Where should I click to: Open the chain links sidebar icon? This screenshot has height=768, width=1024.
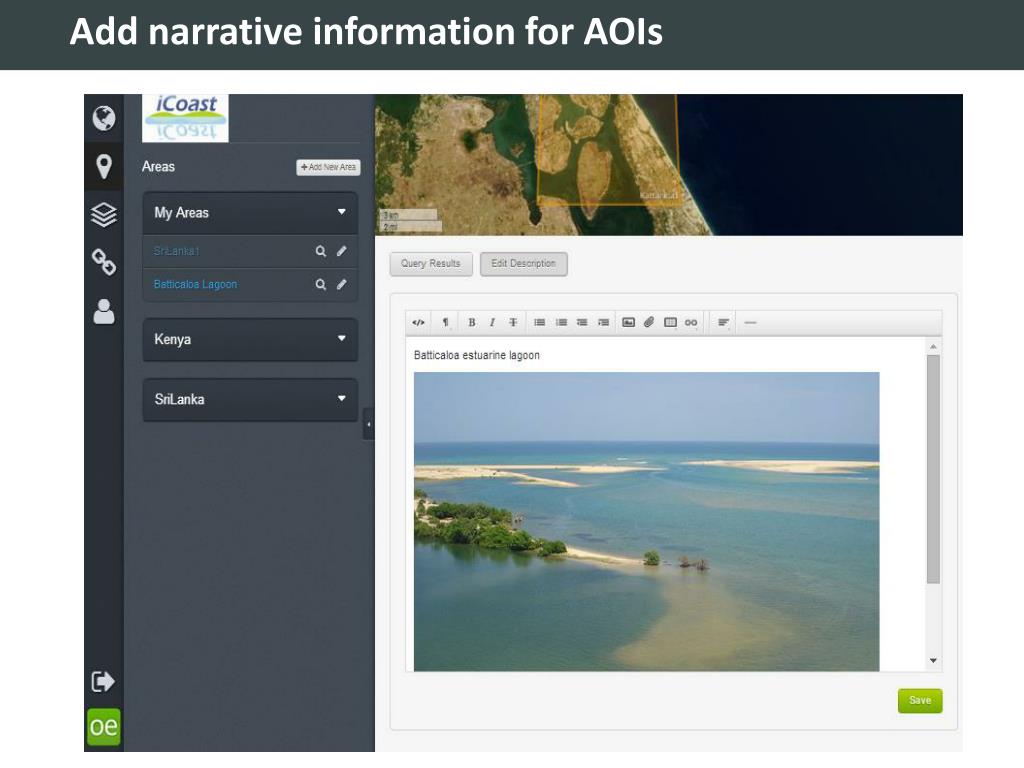(104, 262)
